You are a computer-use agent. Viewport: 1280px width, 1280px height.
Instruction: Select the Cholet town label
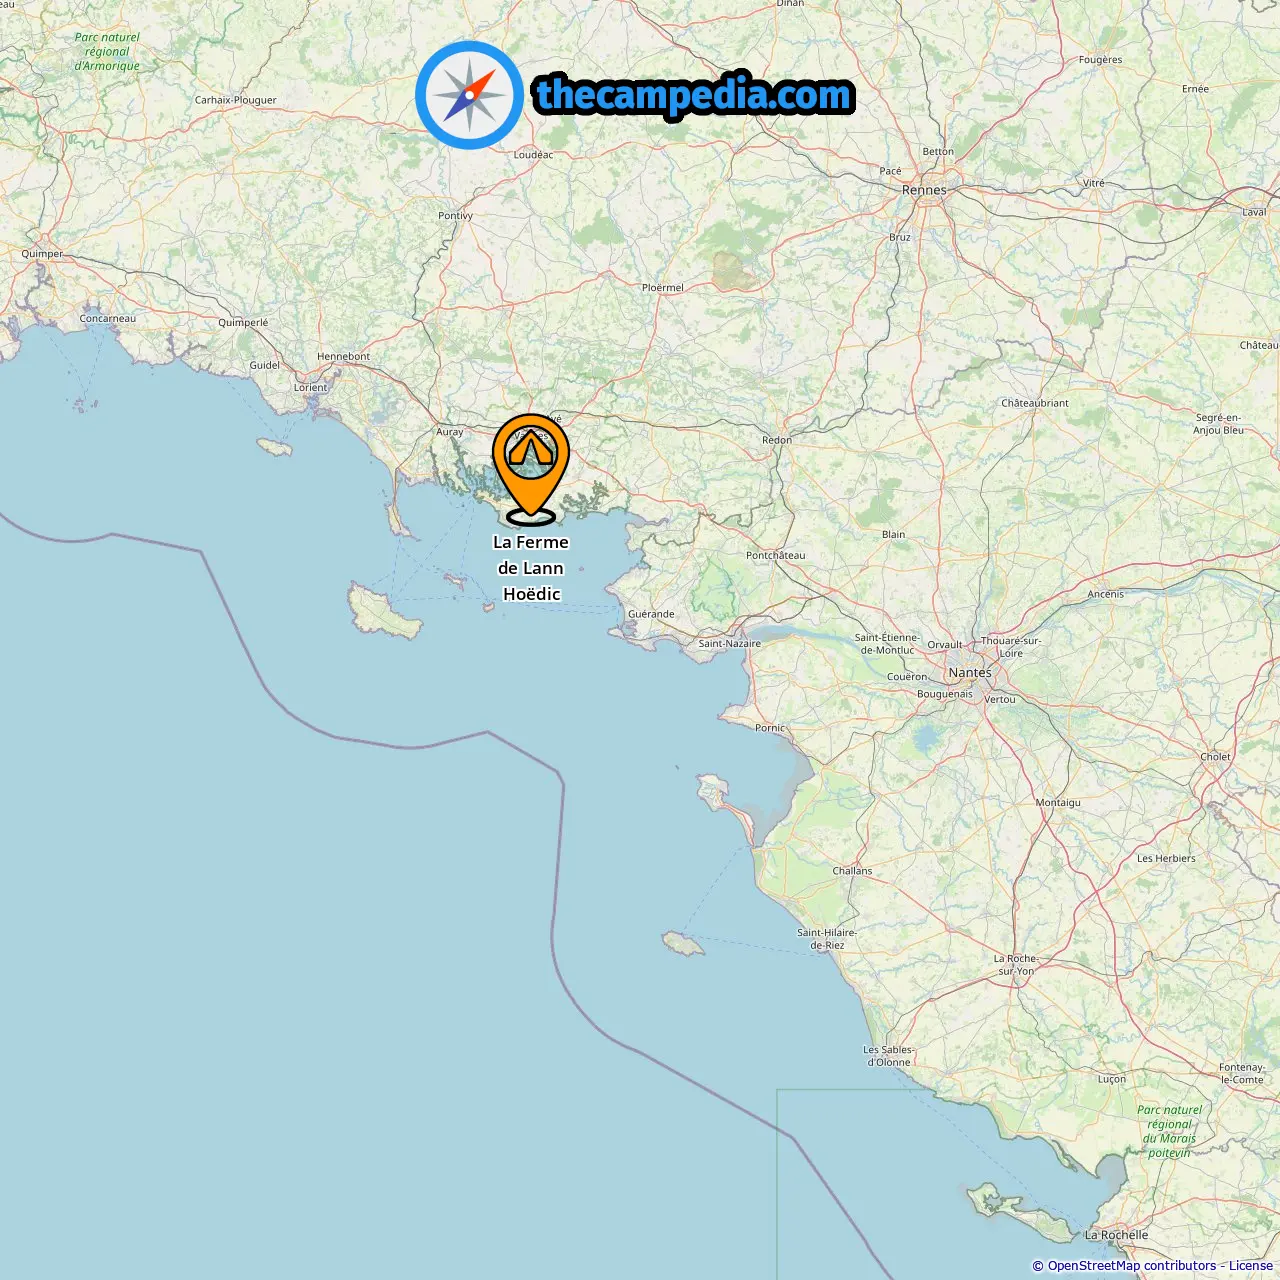click(x=1215, y=757)
